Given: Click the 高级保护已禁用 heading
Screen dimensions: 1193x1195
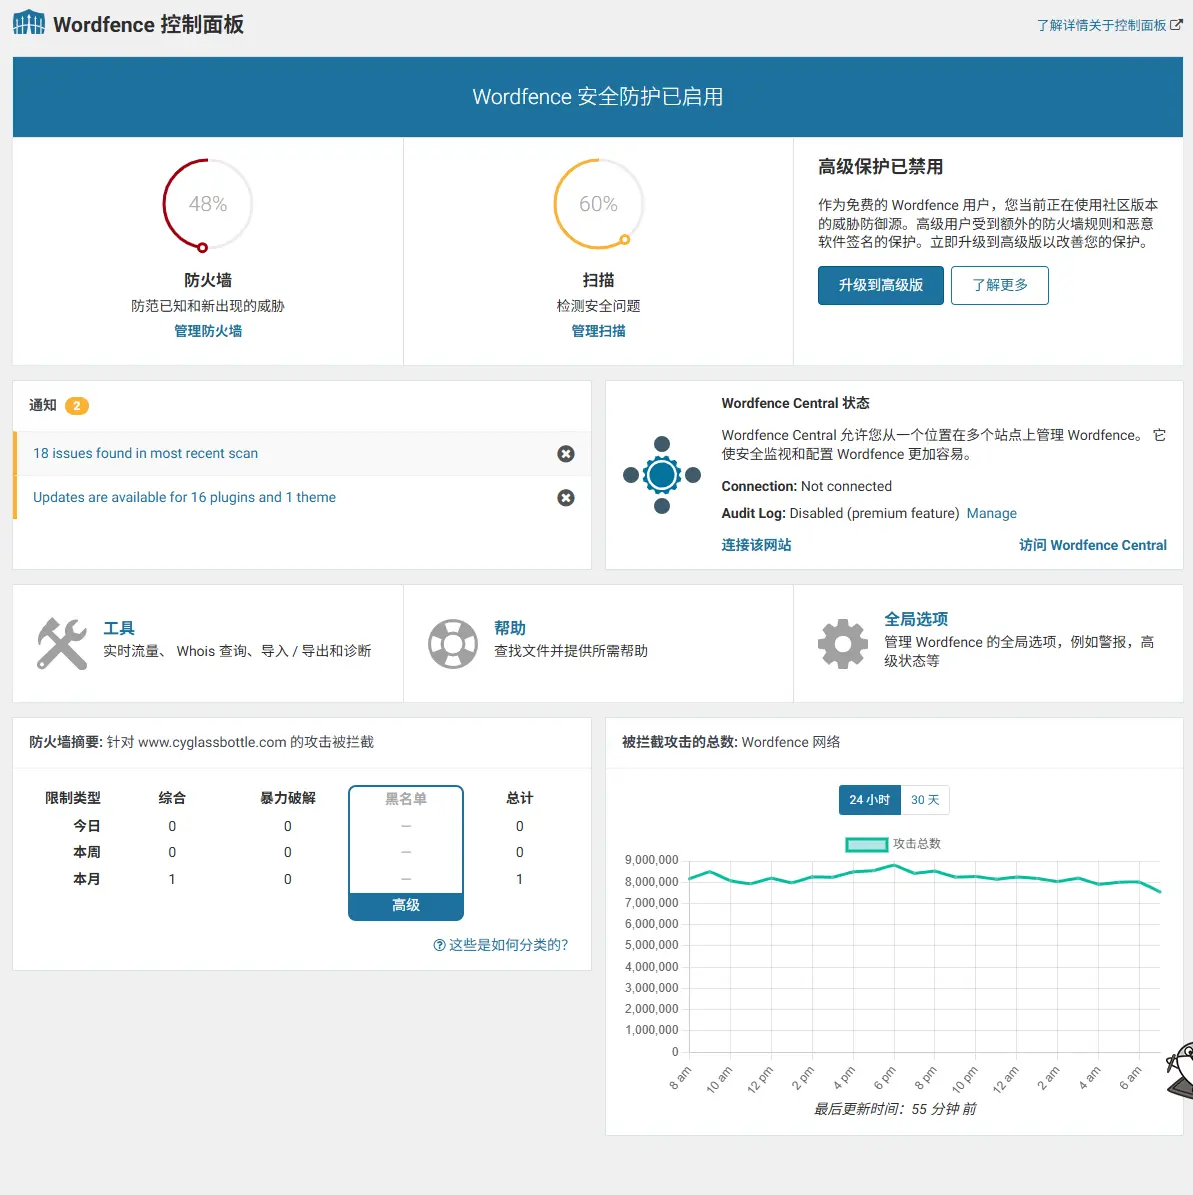Looking at the screenshot, I should (880, 167).
